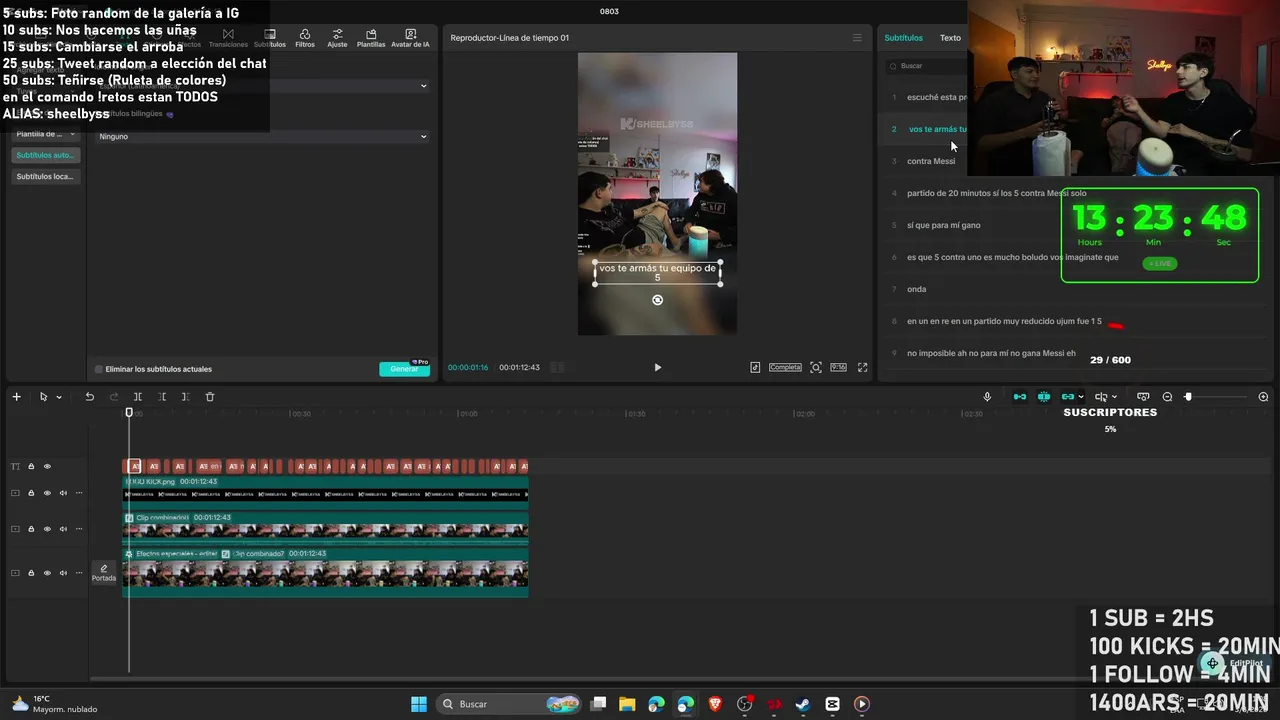Play the preview video
Screen dimensions: 1280x720
(x=657, y=367)
